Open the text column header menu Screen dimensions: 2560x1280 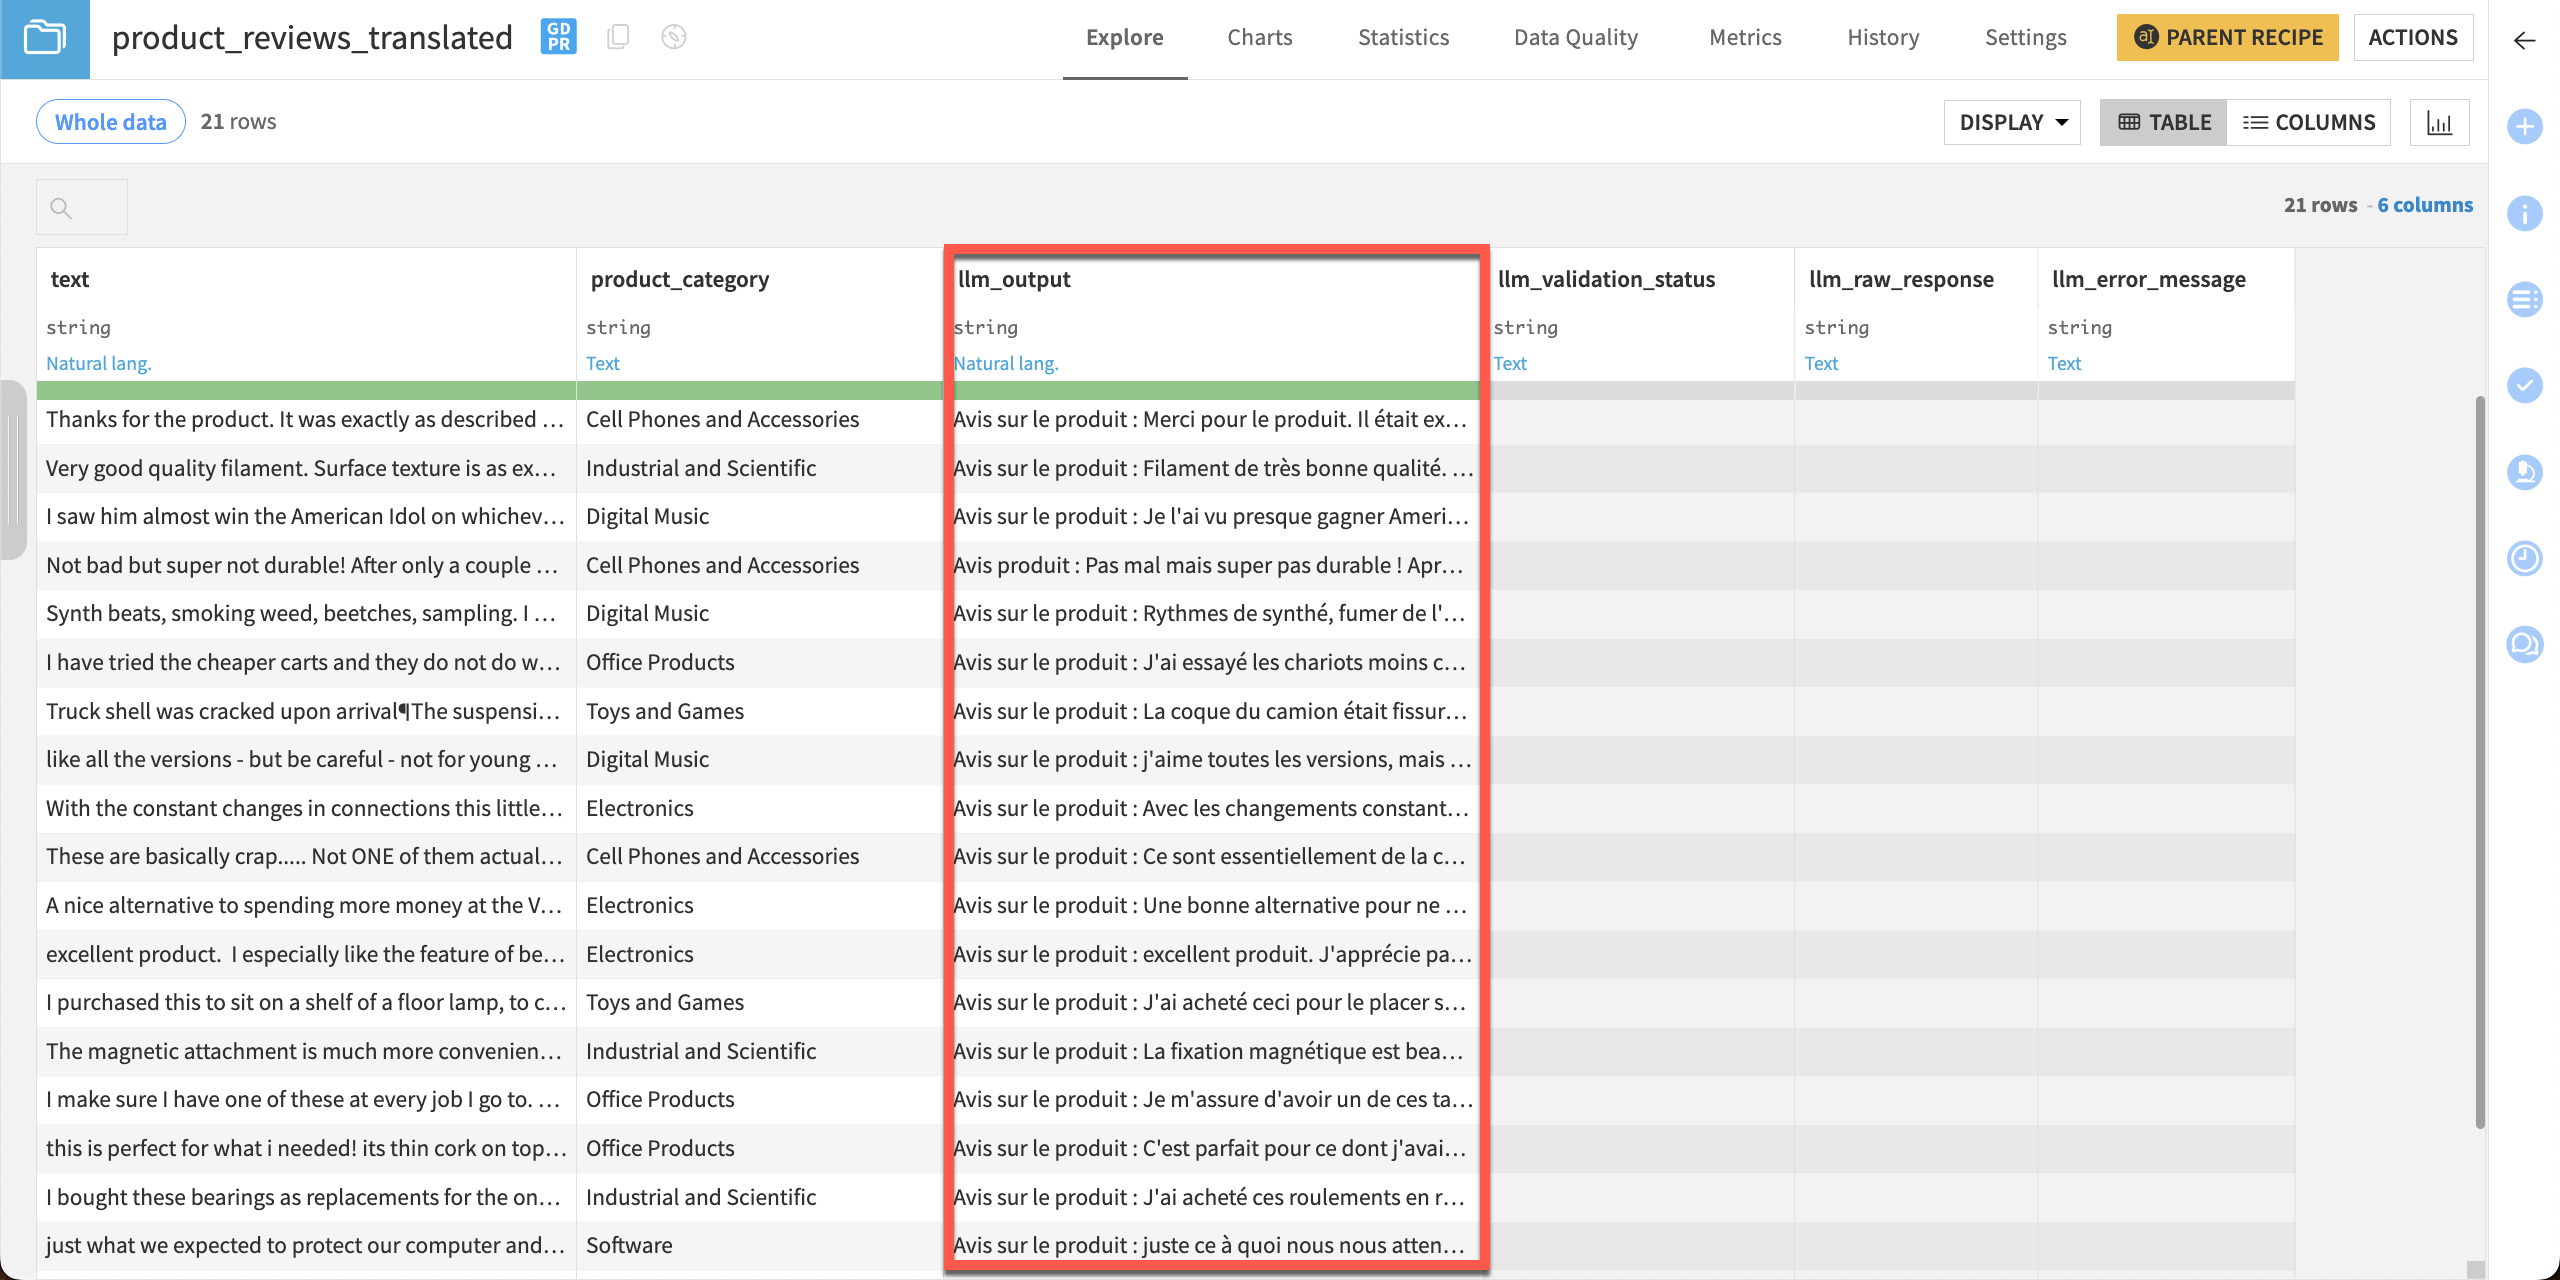(69, 279)
